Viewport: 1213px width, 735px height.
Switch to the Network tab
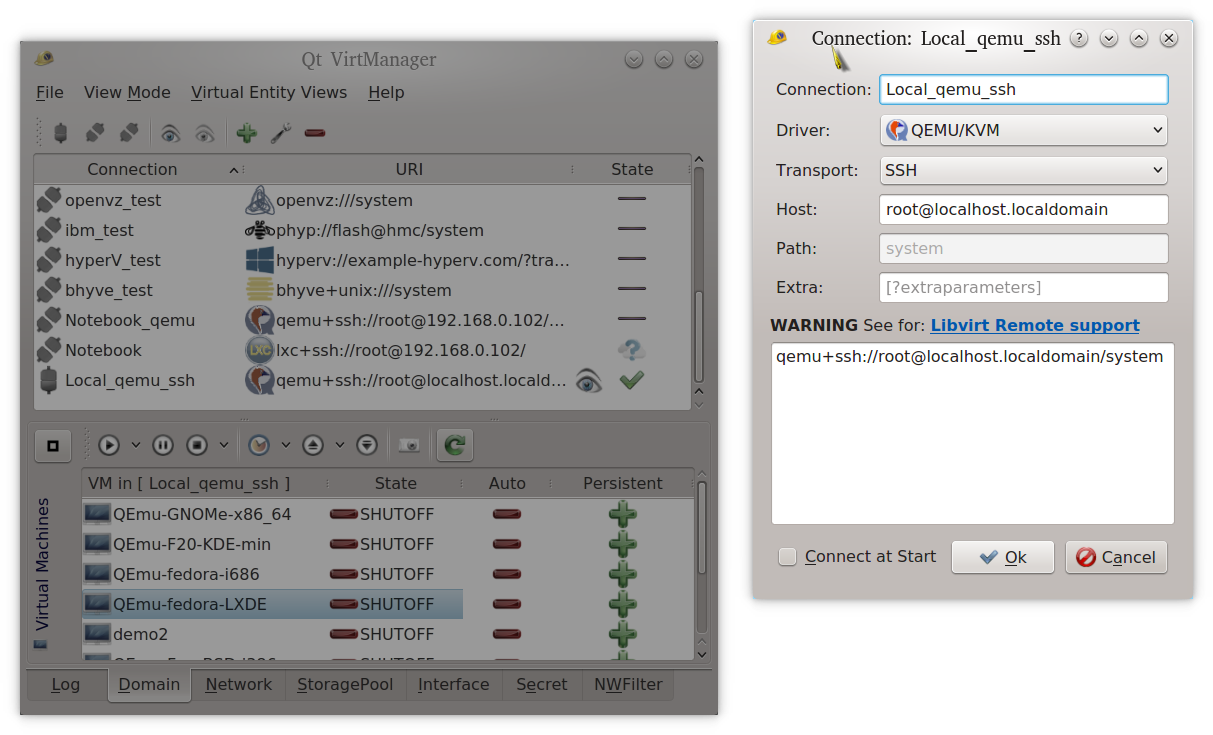238,685
